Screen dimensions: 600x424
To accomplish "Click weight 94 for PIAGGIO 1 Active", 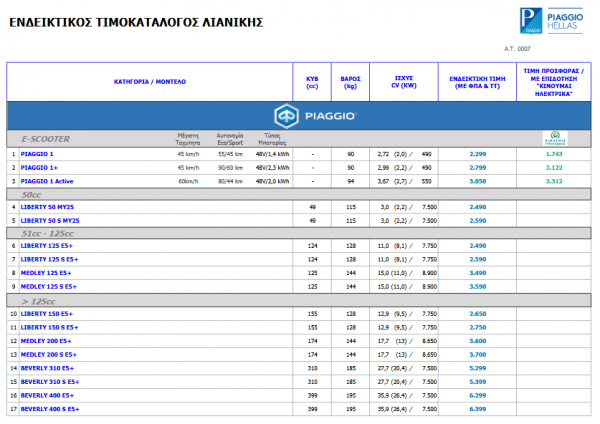I will (351, 181).
